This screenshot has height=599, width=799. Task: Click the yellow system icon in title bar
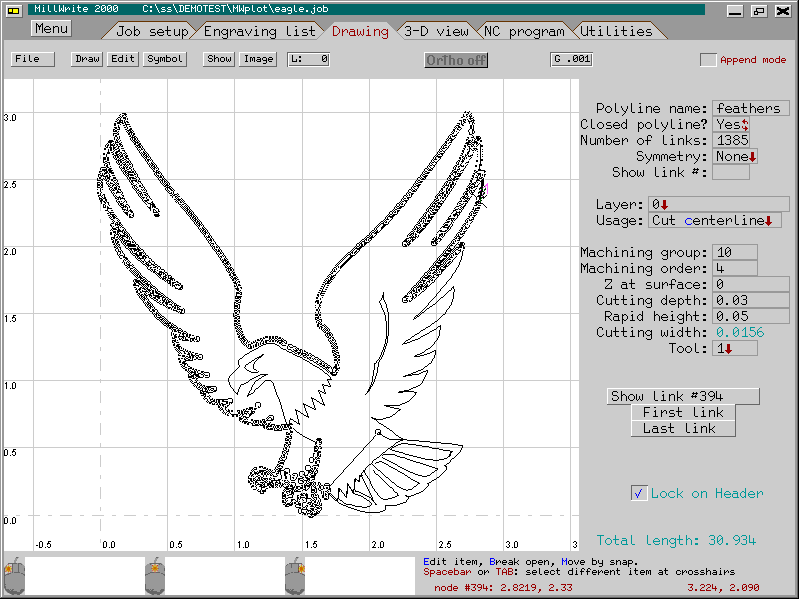(x=14, y=9)
